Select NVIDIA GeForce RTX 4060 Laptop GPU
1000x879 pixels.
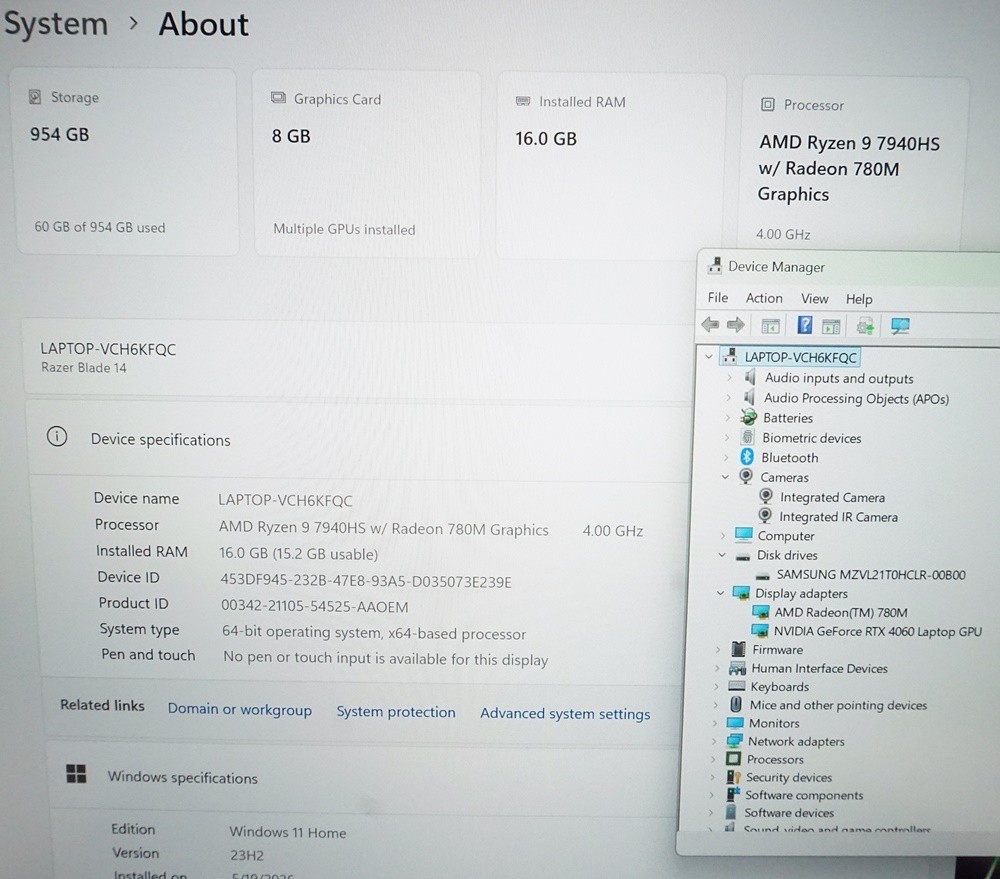878,632
